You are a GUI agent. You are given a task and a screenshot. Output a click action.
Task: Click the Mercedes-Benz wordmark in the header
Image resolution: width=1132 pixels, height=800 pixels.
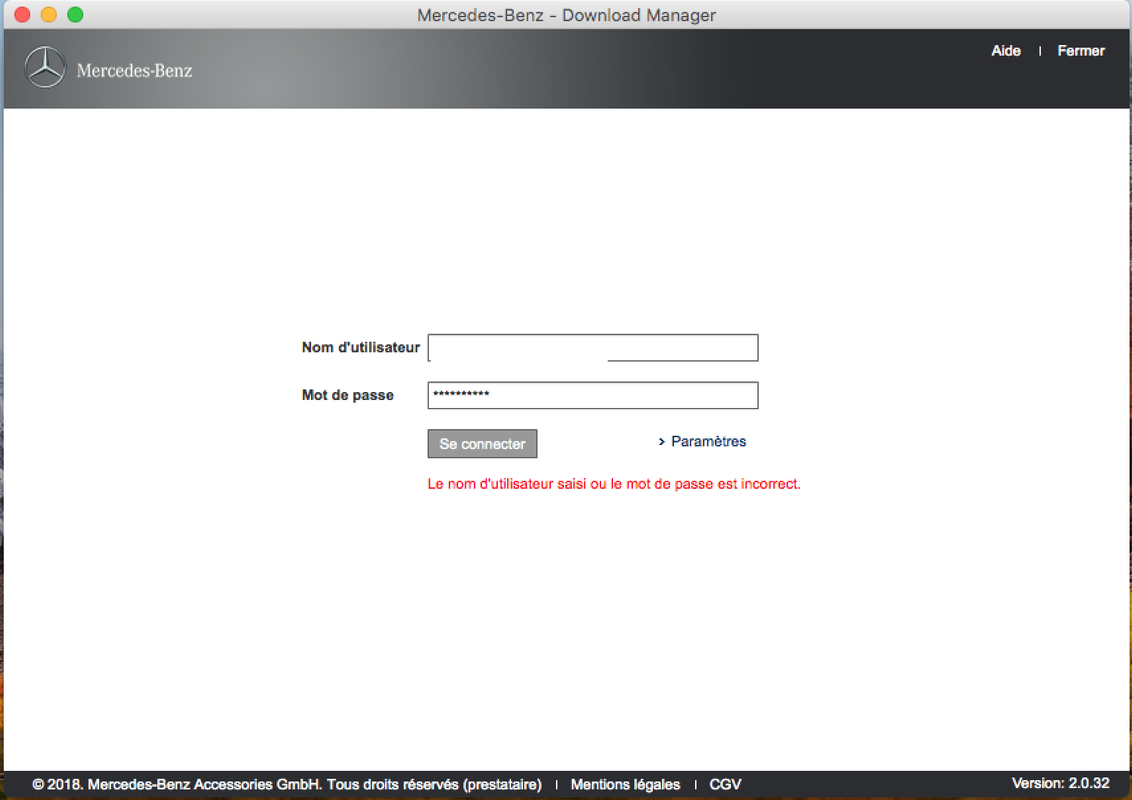click(134, 71)
